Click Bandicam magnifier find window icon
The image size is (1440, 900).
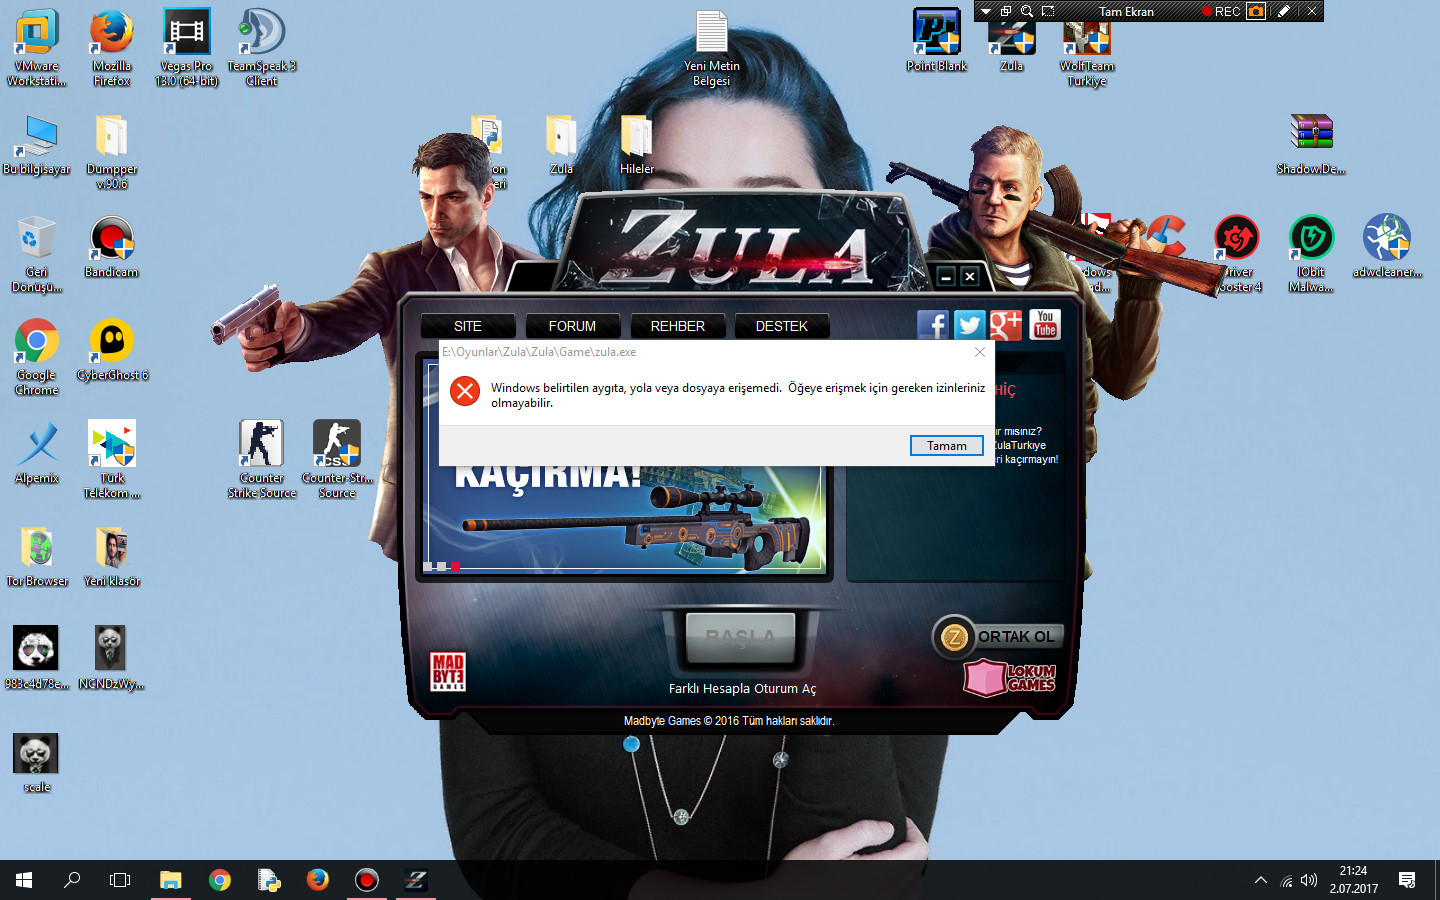[x=1027, y=12]
